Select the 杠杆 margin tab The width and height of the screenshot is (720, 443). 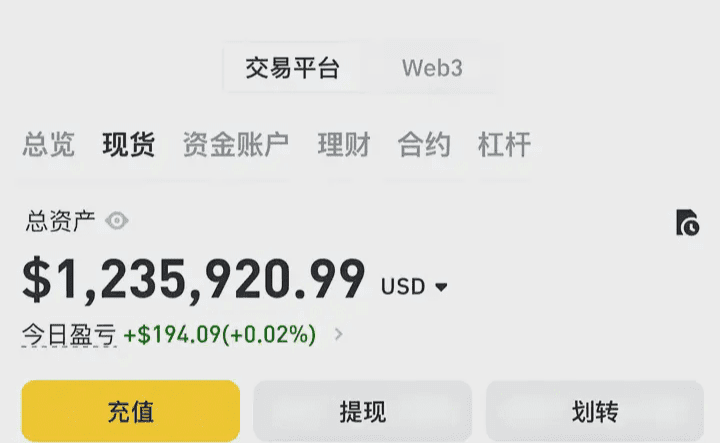[x=504, y=145]
